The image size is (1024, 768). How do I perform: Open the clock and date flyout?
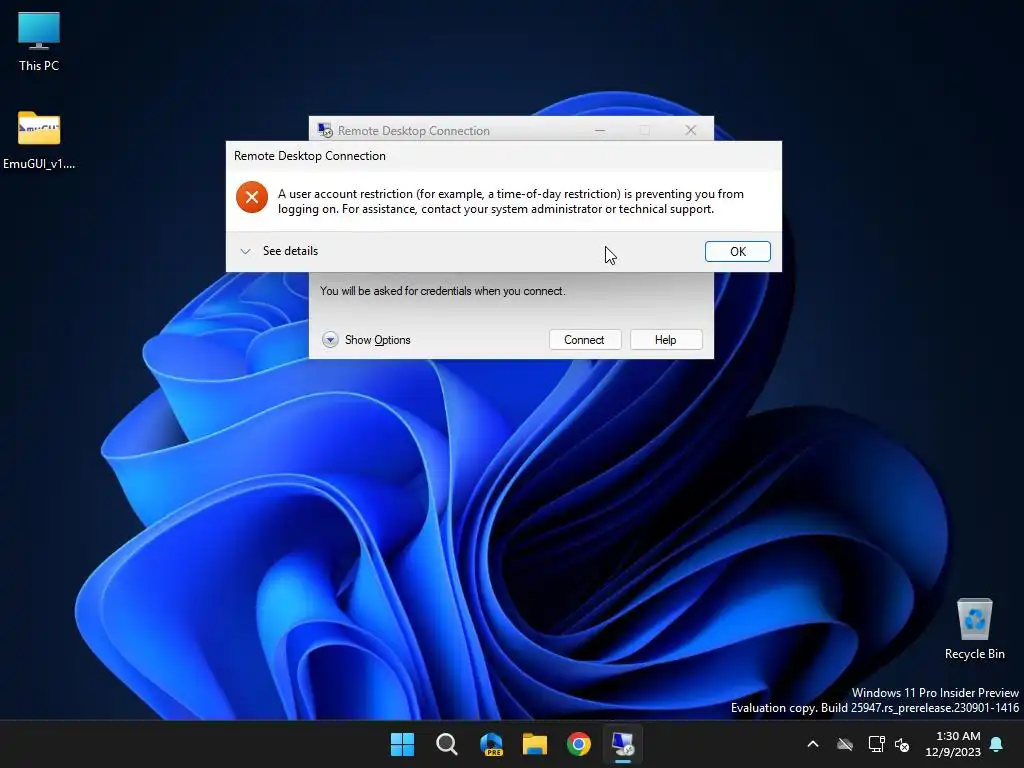953,744
